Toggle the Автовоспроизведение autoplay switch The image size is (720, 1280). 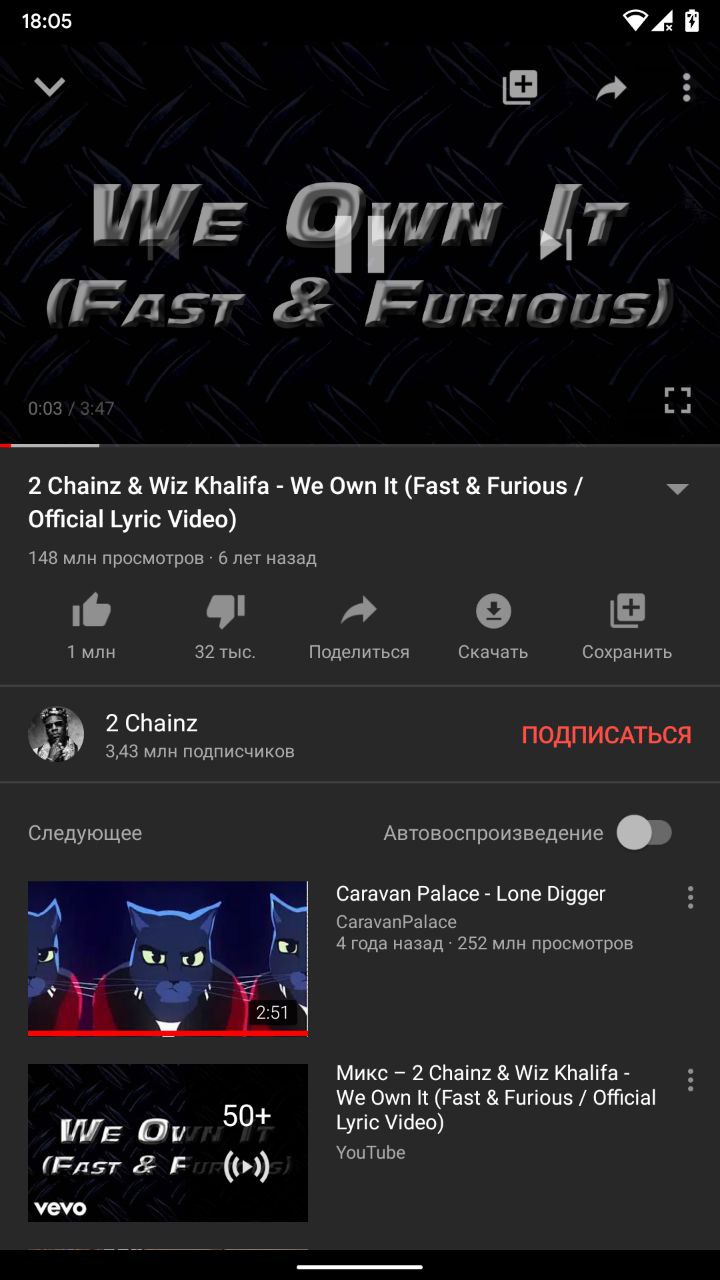click(644, 832)
